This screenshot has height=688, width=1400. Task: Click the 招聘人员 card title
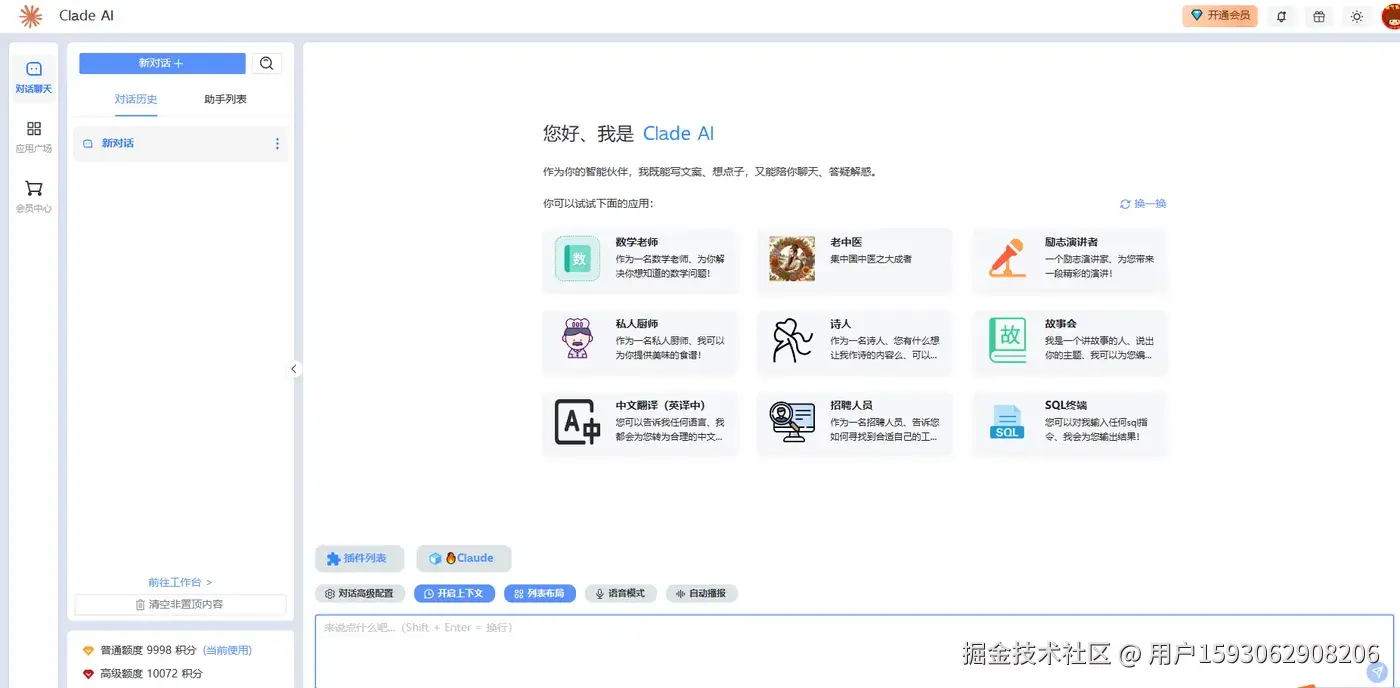pyautogui.click(x=851, y=405)
